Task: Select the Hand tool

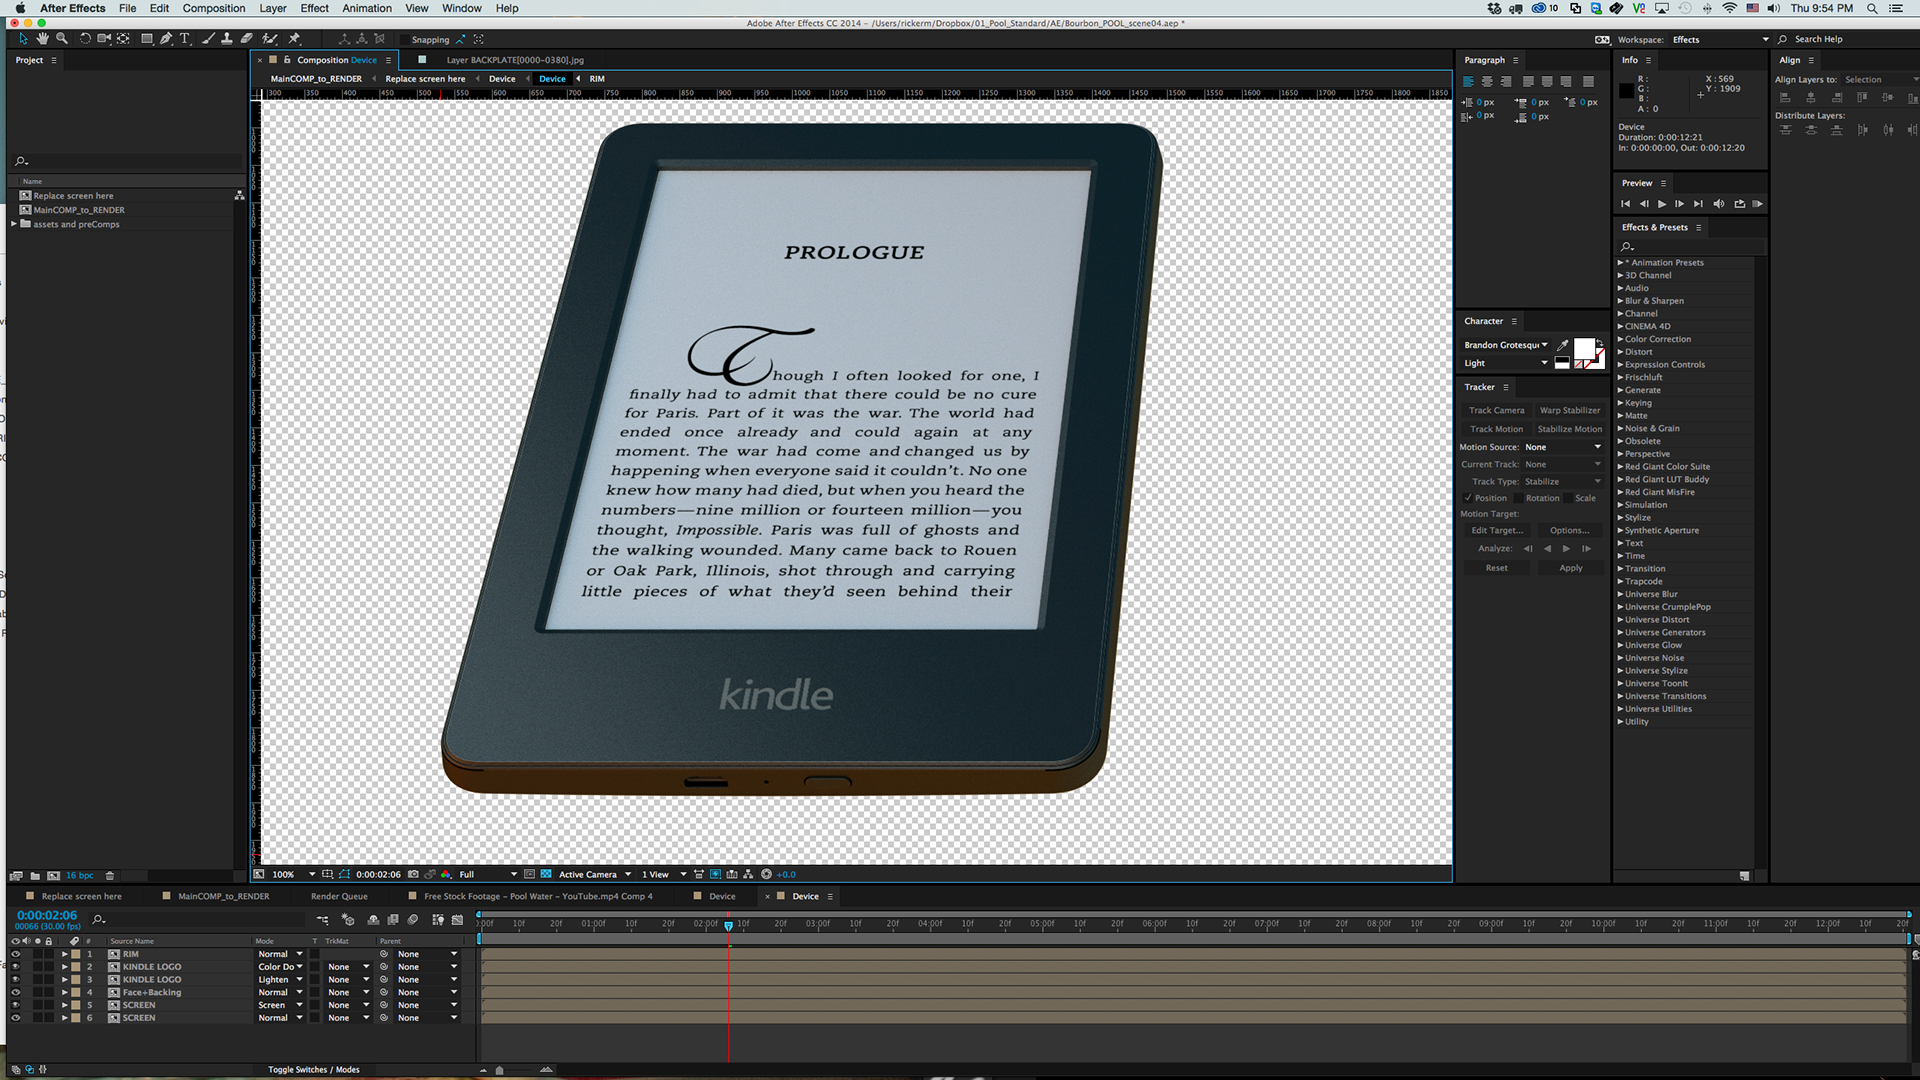Action: [42, 39]
